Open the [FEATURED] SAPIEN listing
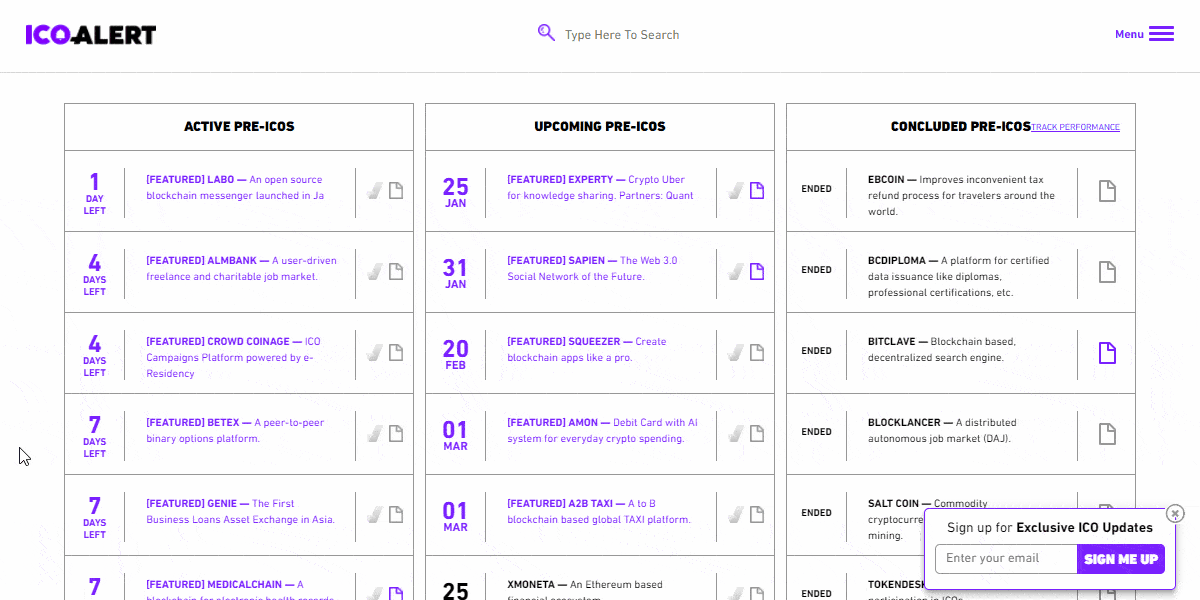Image resolution: width=1200 pixels, height=600 pixels. tap(592, 269)
